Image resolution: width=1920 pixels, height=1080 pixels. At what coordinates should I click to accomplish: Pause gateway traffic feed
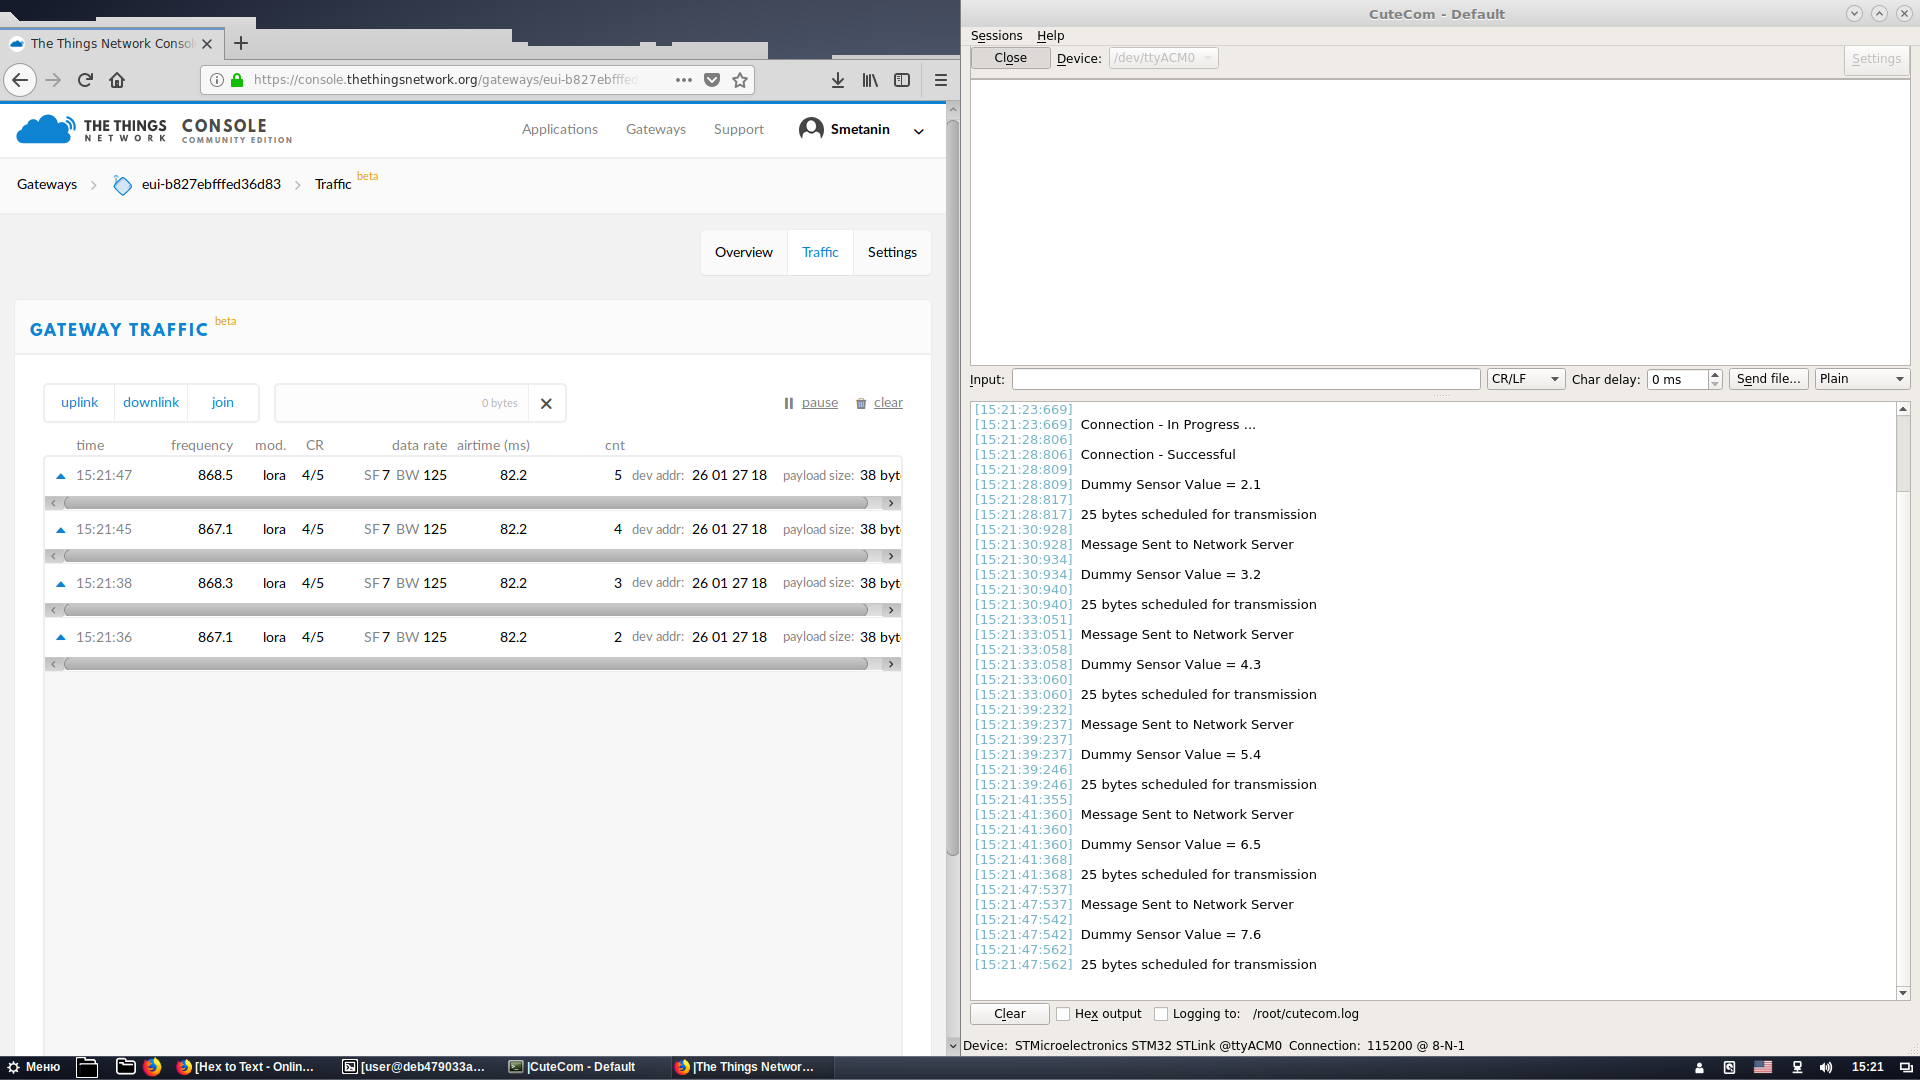point(811,403)
